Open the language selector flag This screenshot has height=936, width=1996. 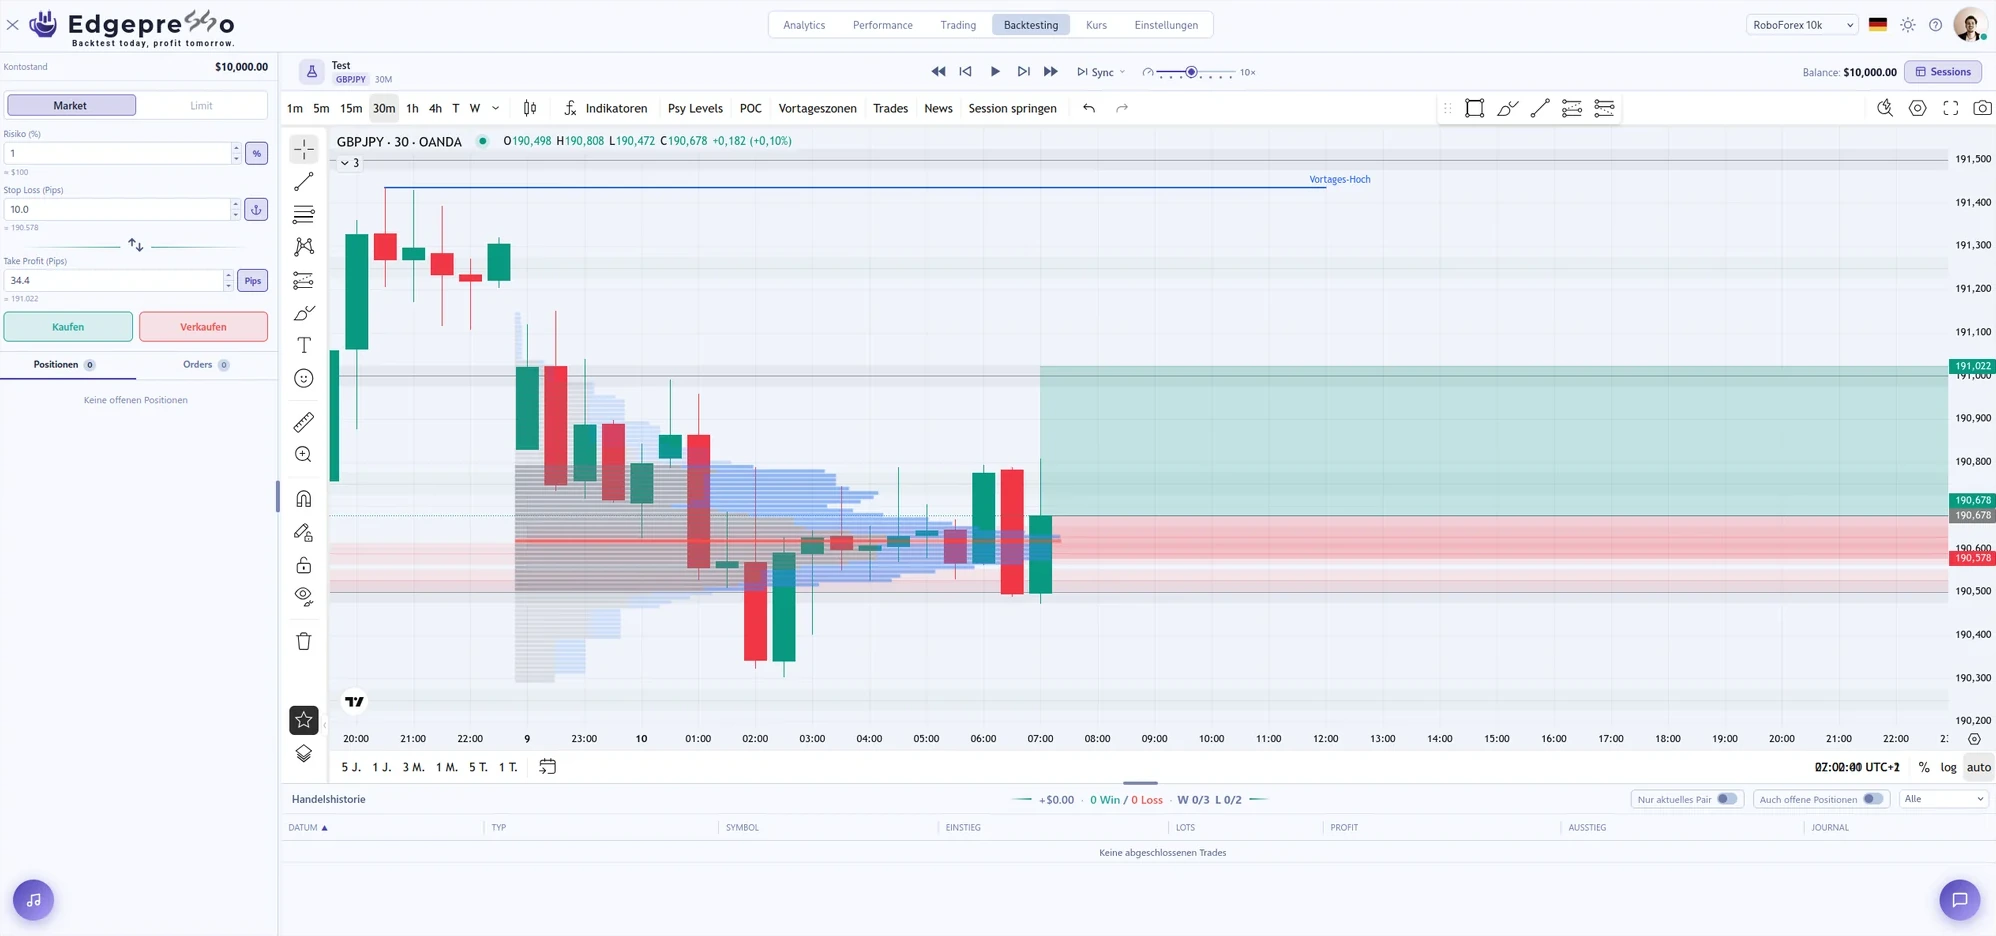coord(1878,25)
